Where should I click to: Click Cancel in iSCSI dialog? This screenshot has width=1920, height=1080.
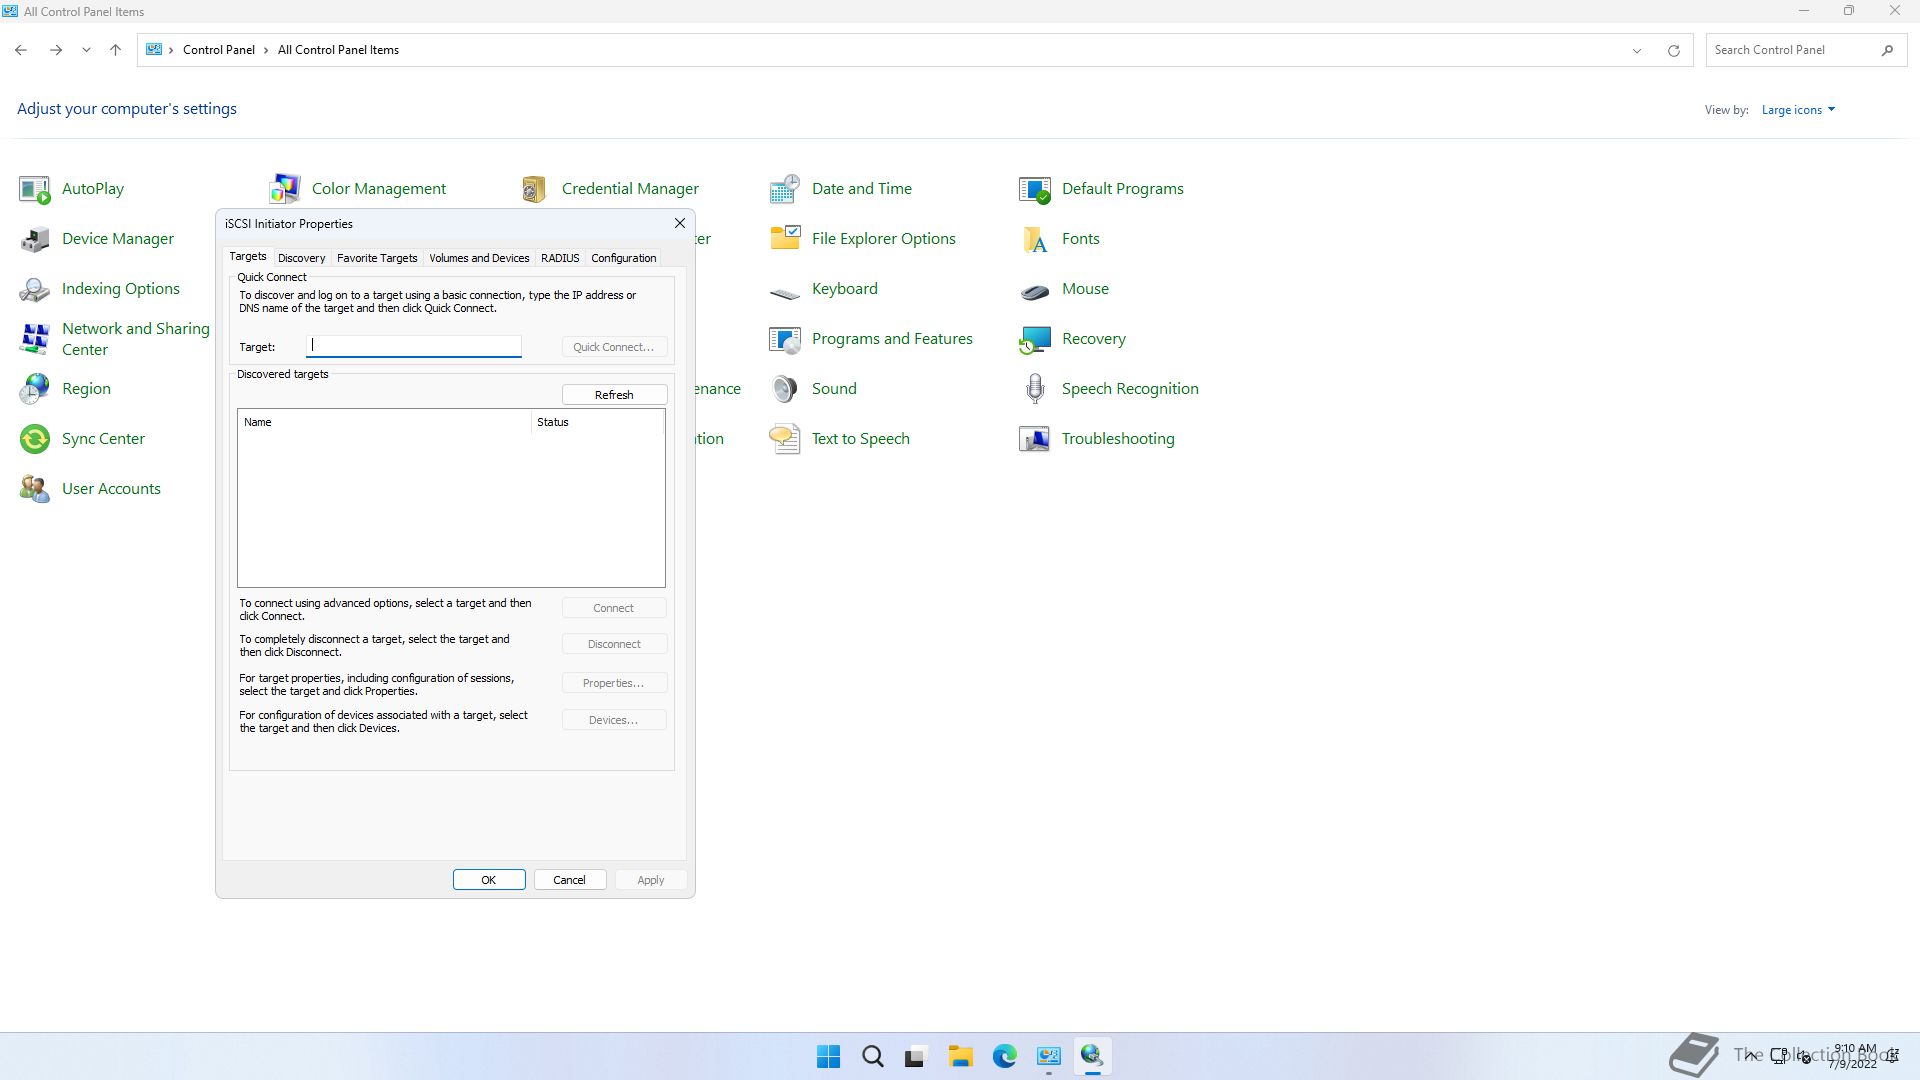tap(569, 880)
